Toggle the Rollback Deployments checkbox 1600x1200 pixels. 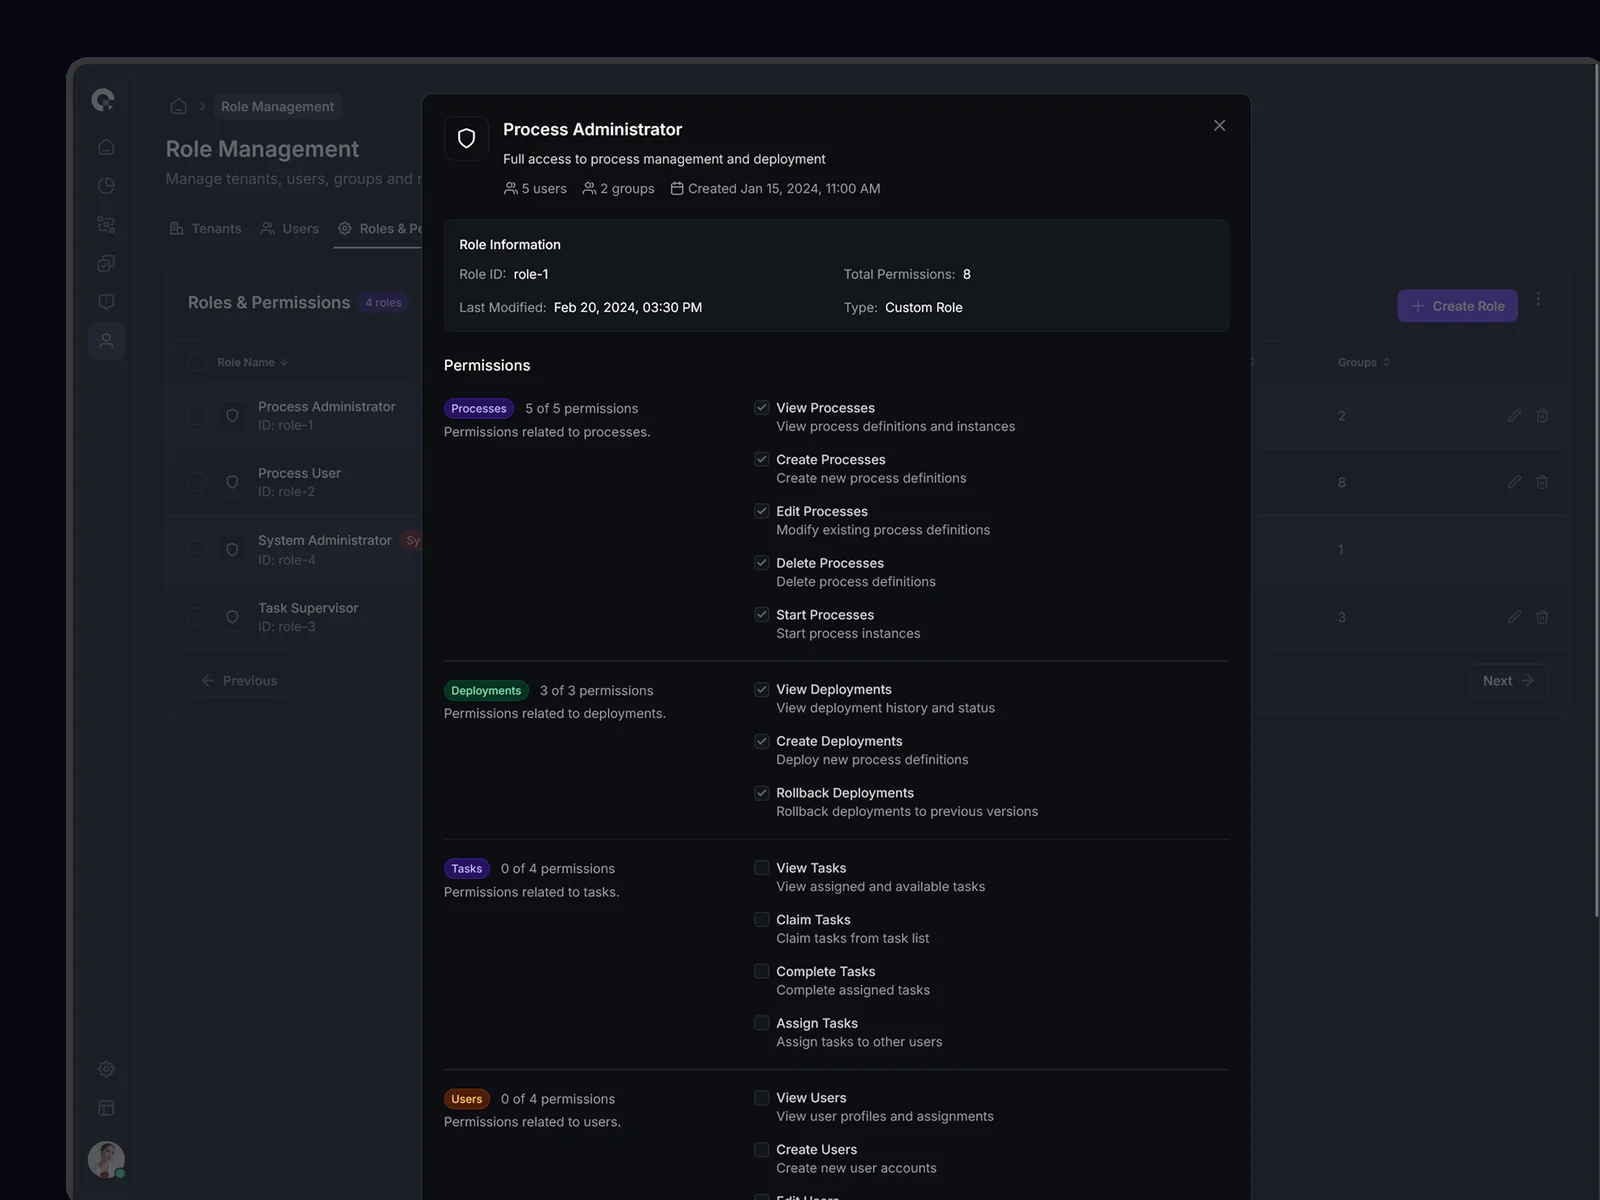pos(762,793)
